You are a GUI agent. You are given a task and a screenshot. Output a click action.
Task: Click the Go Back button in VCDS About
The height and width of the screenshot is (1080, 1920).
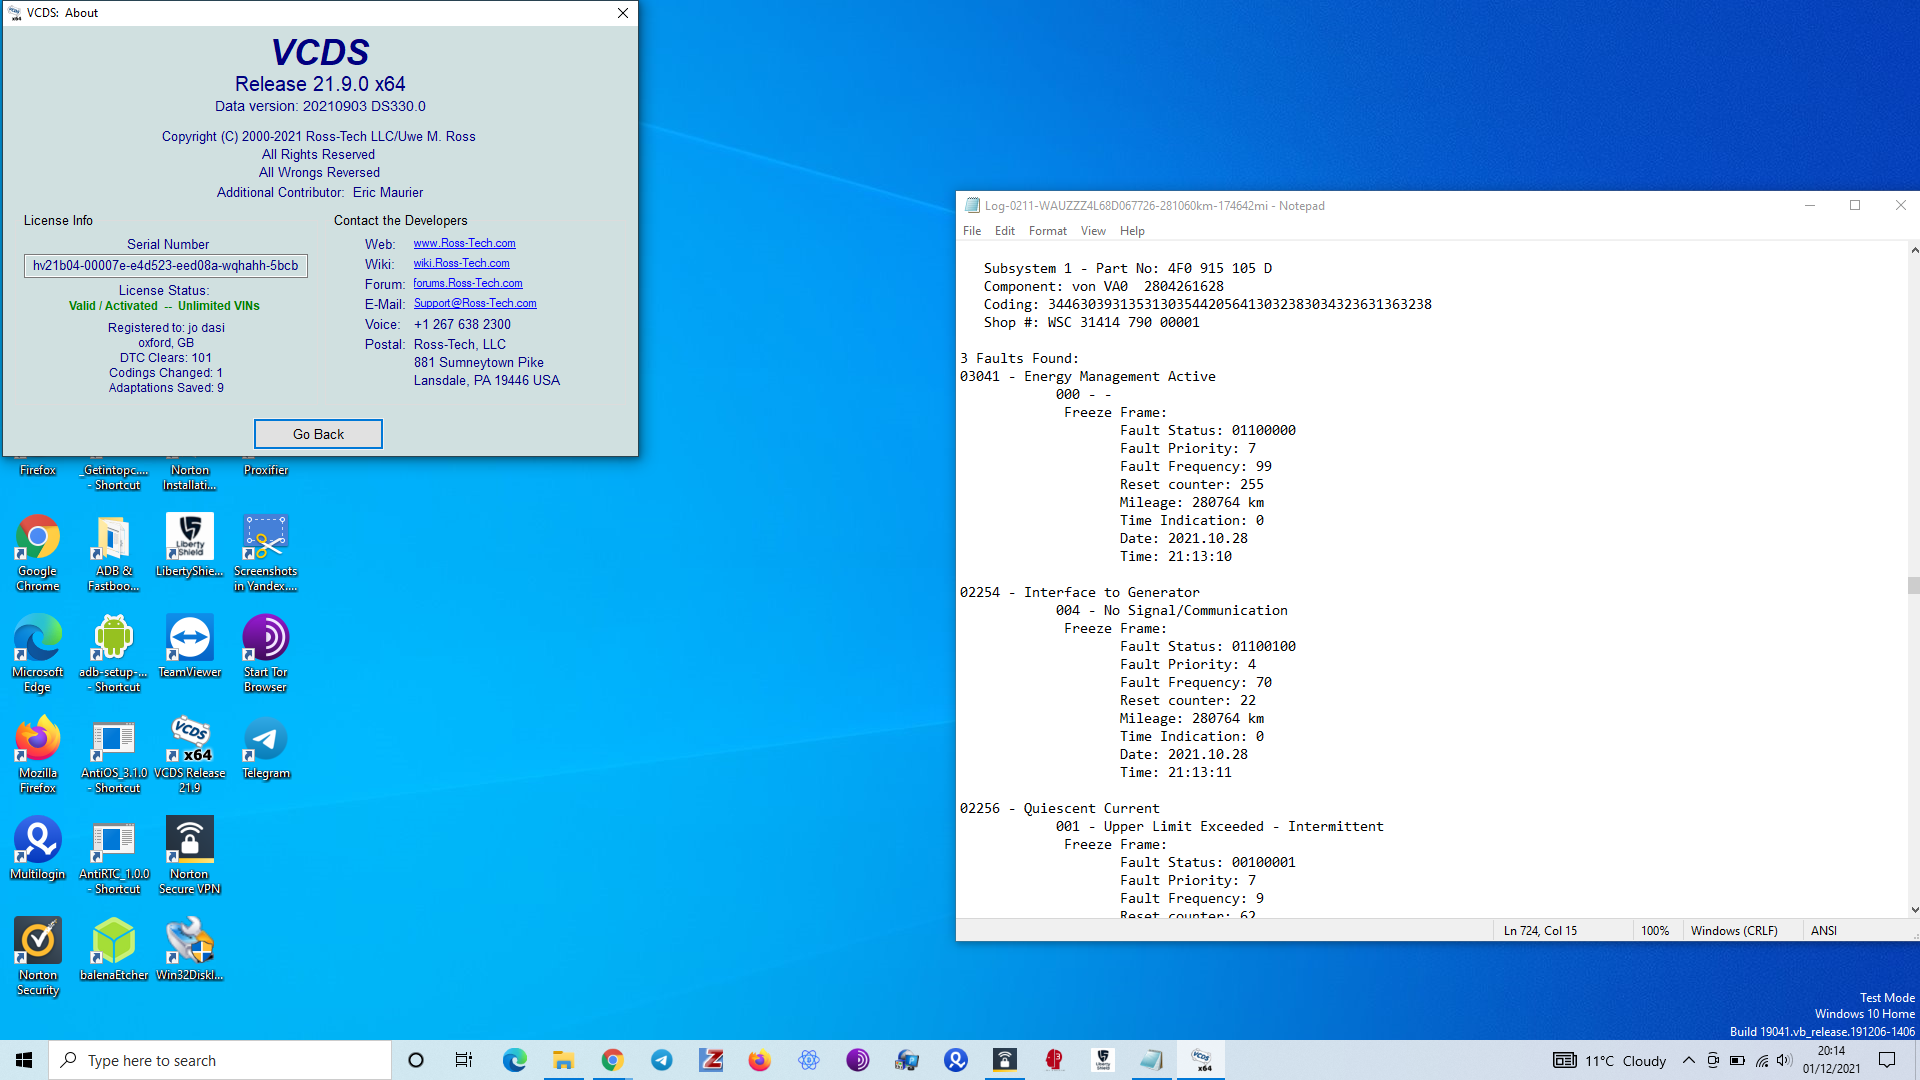[318, 434]
